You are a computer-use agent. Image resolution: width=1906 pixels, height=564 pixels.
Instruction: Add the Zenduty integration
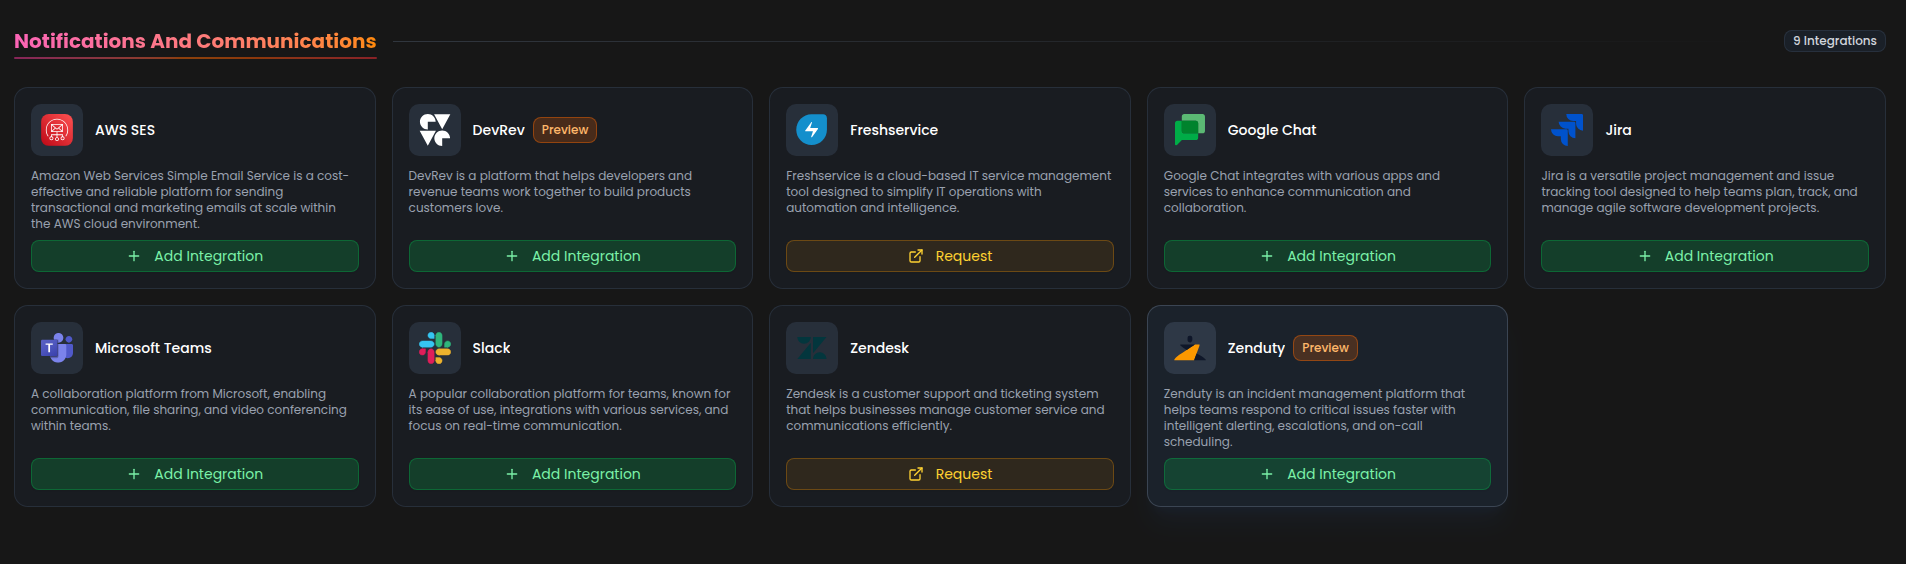pyautogui.click(x=1327, y=474)
